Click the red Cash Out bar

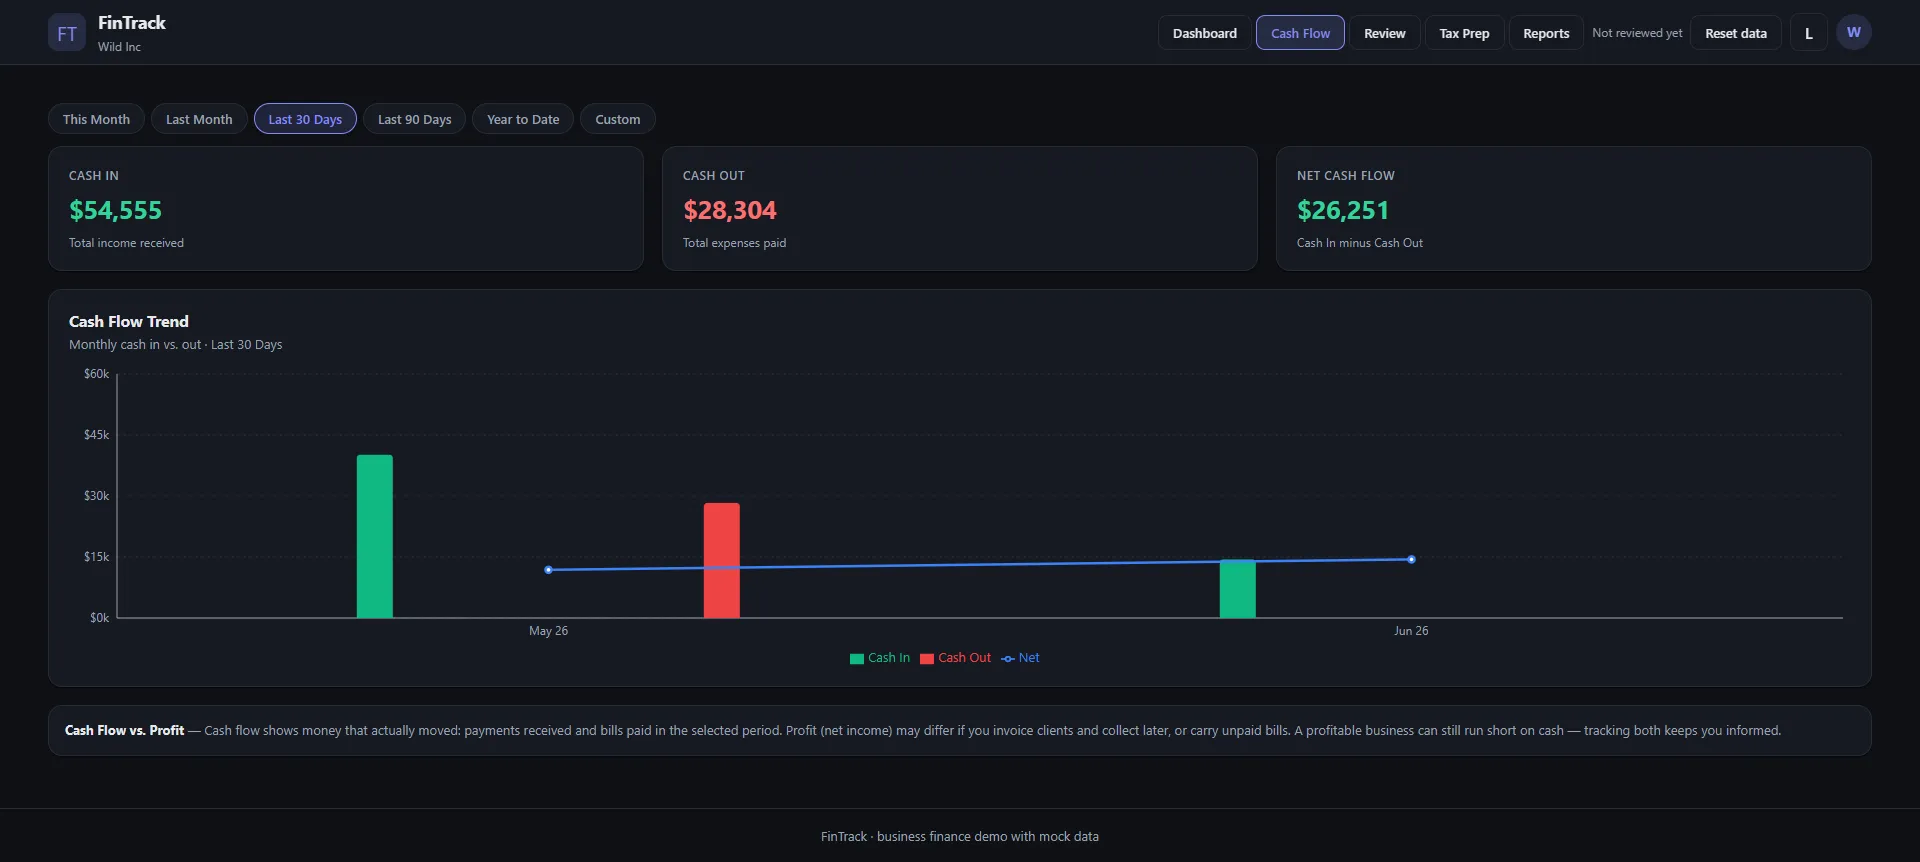(x=721, y=560)
